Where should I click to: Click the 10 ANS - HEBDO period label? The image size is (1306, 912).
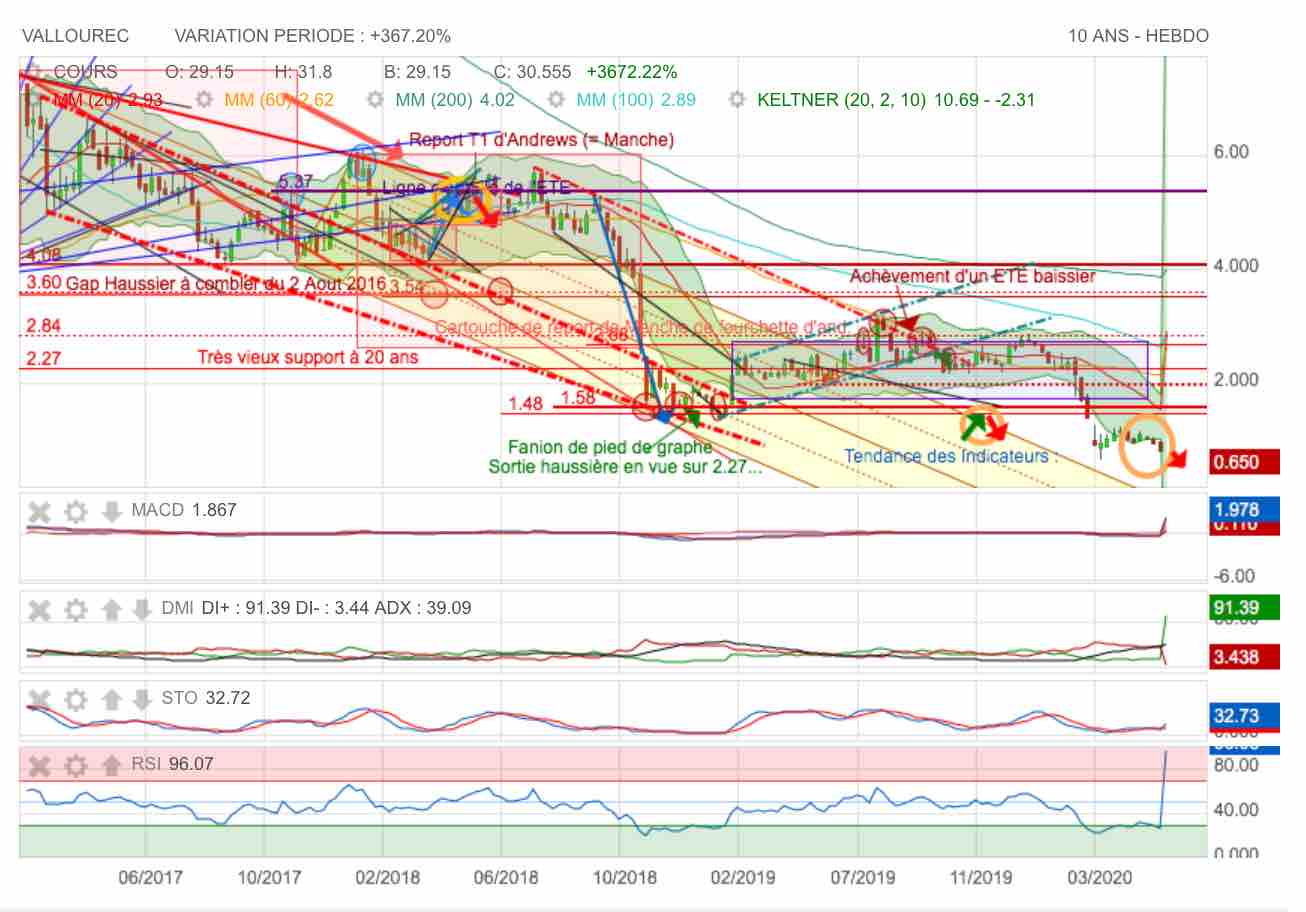(1138, 36)
